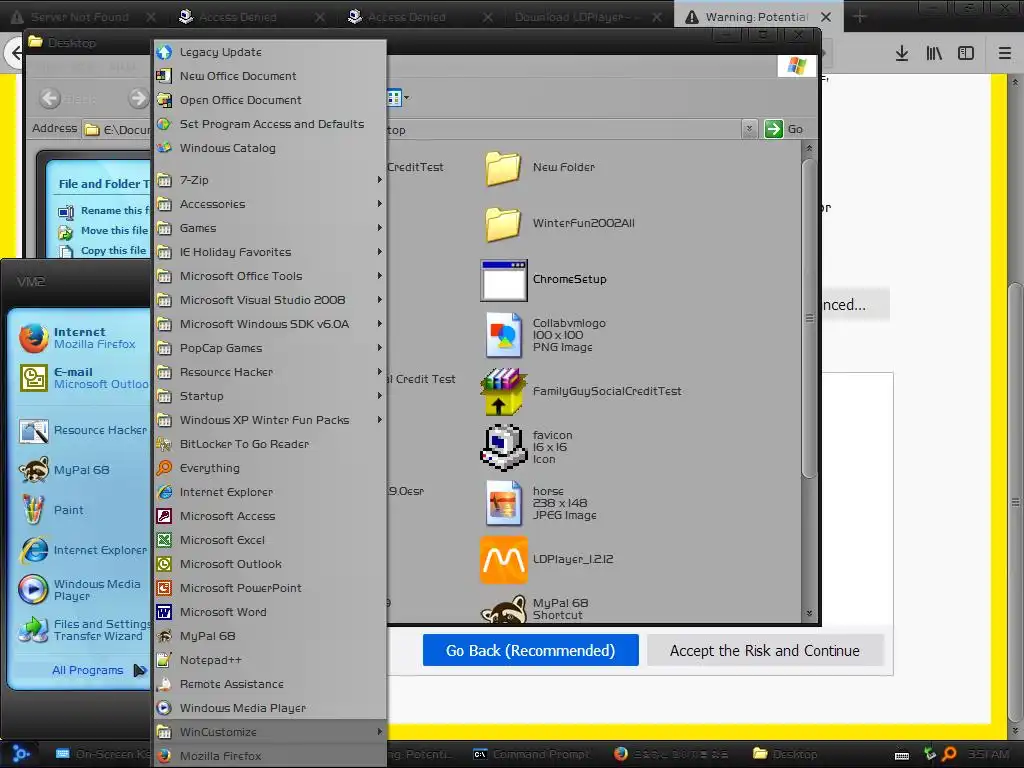This screenshot has width=1024, height=768.
Task: Select the WinterFun2002All folder
Action: [559, 223]
